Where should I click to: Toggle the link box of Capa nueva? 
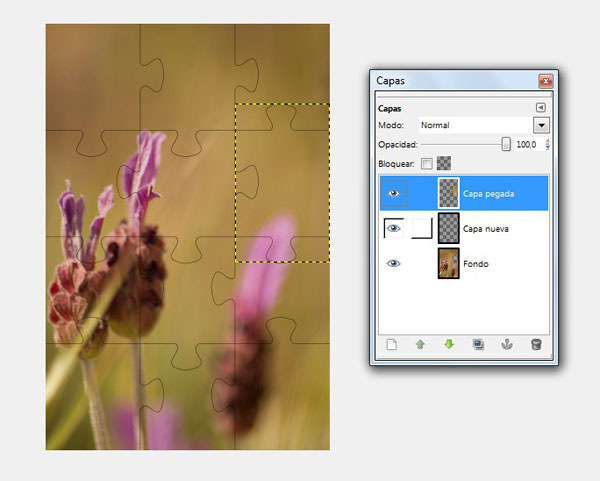[x=422, y=228]
